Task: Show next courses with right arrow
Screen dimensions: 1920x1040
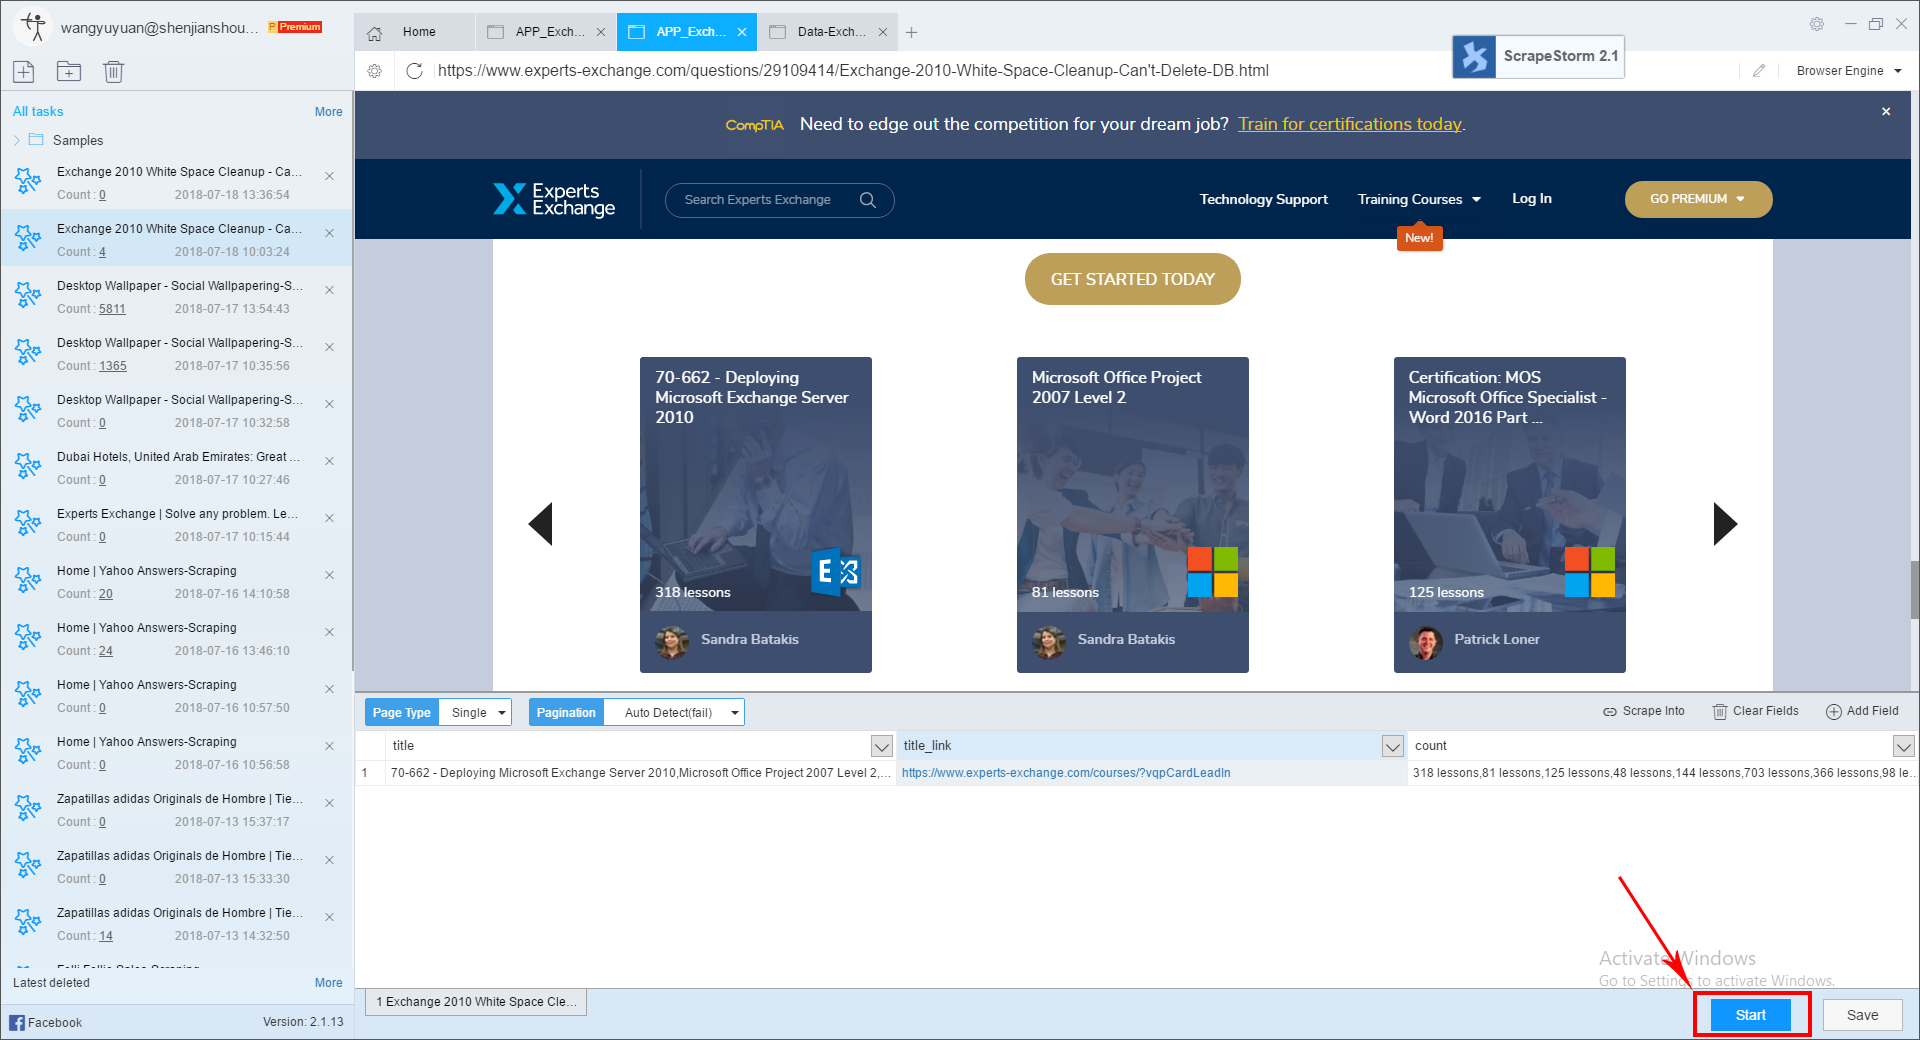Action: click(1725, 524)
